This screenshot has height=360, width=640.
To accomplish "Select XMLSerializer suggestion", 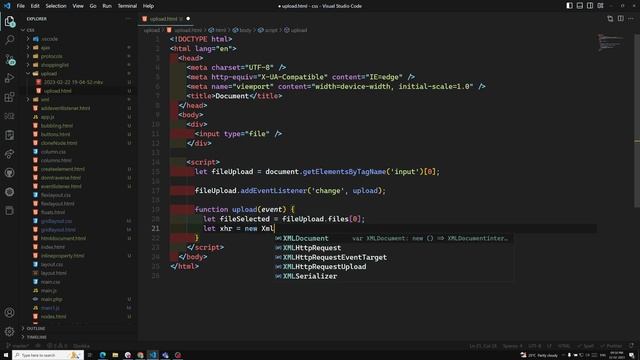I will [393, 276].
